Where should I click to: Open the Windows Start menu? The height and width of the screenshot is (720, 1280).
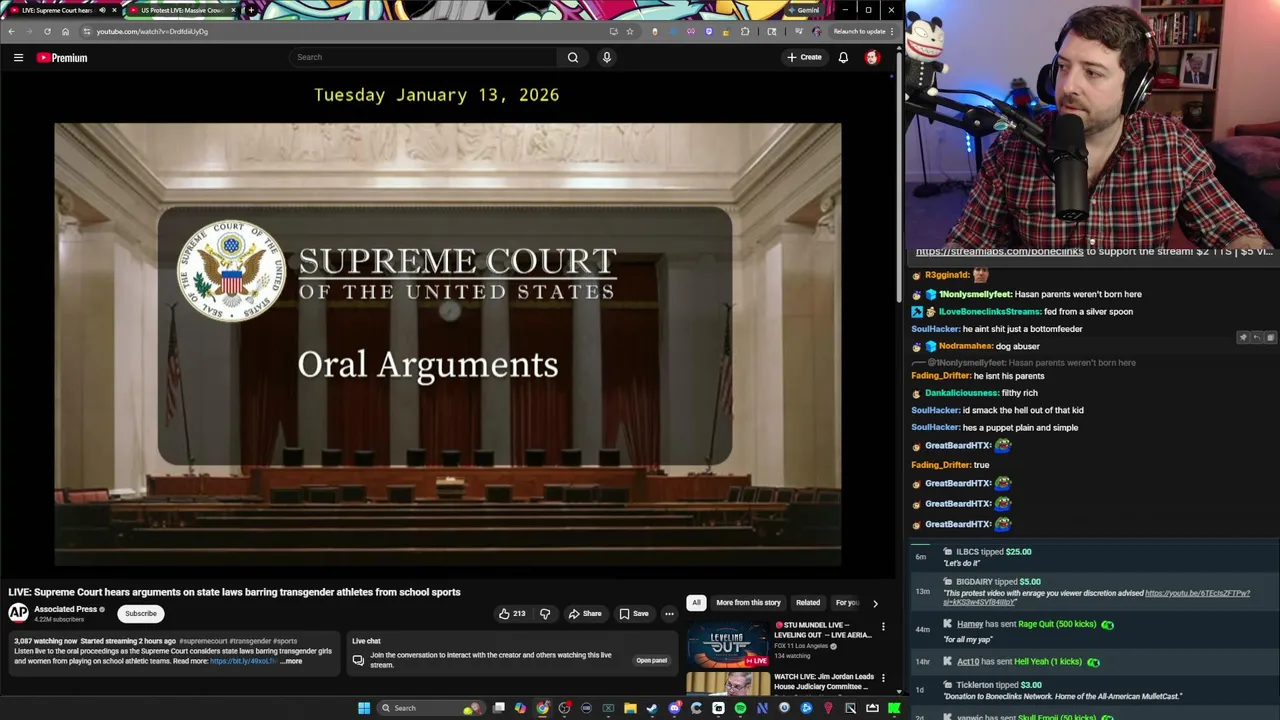pos(364,708)
